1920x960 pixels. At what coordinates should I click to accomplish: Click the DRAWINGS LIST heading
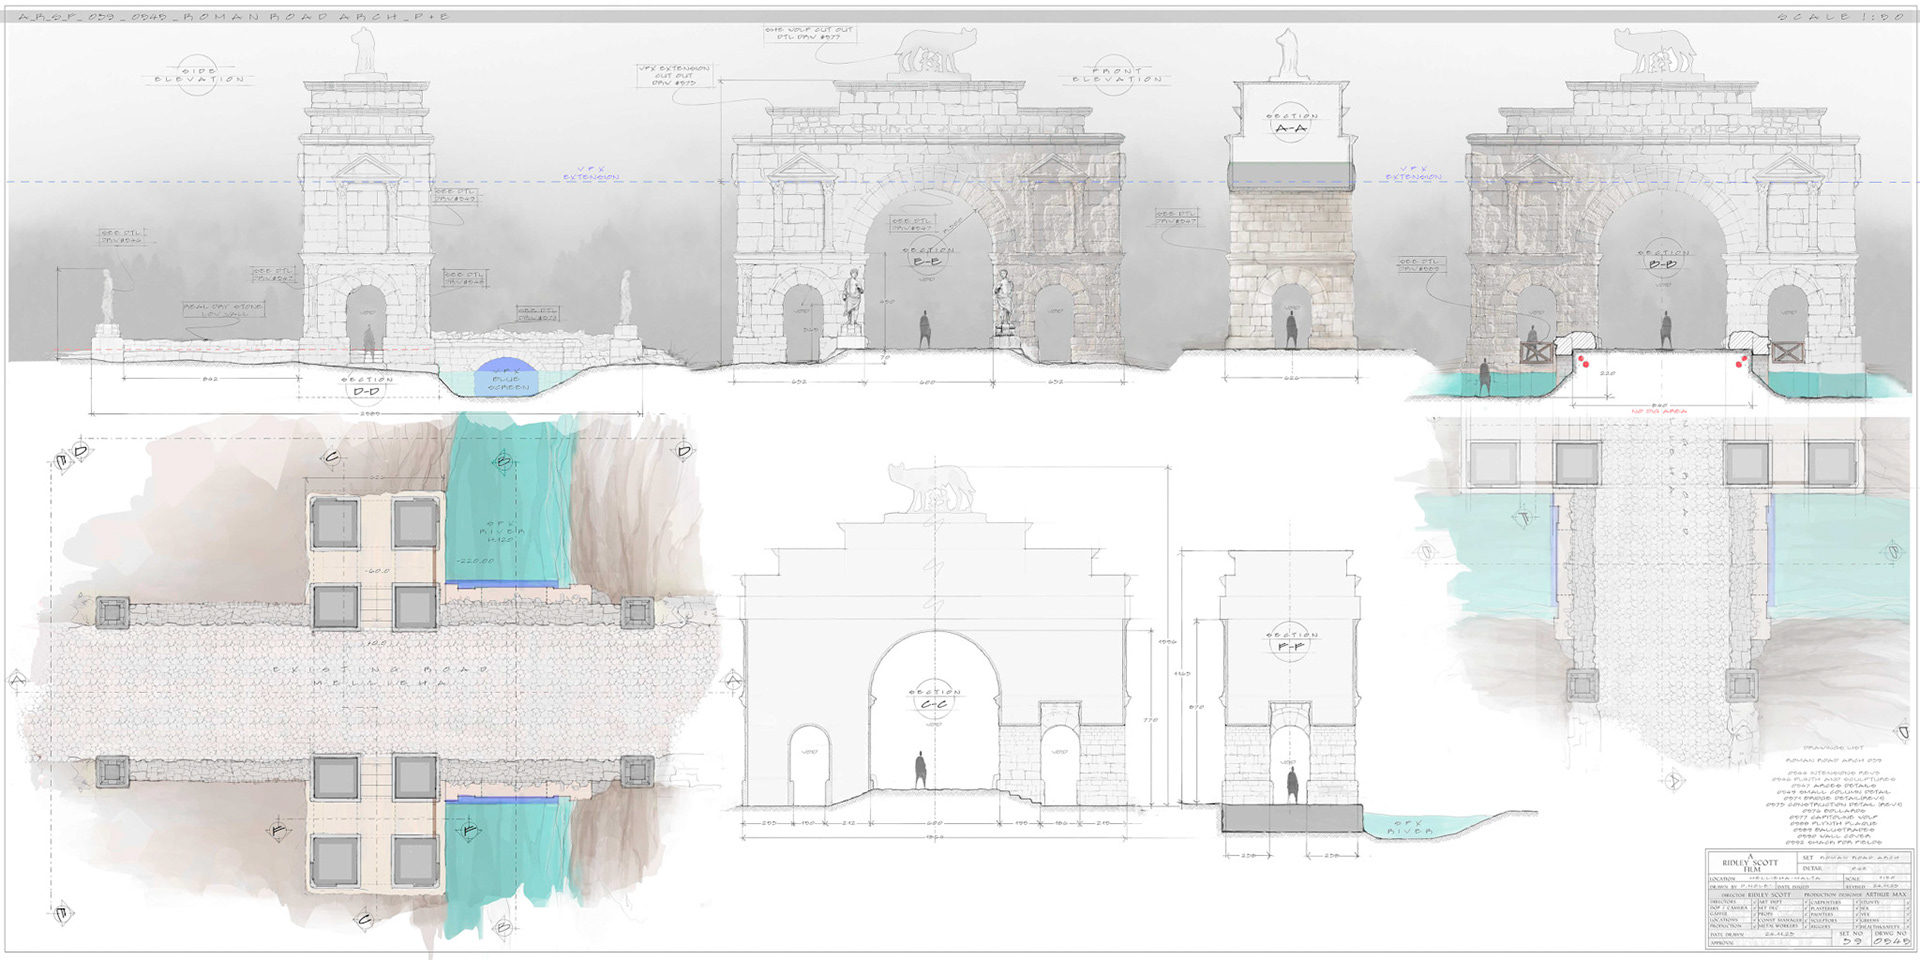pos(1833,748)
